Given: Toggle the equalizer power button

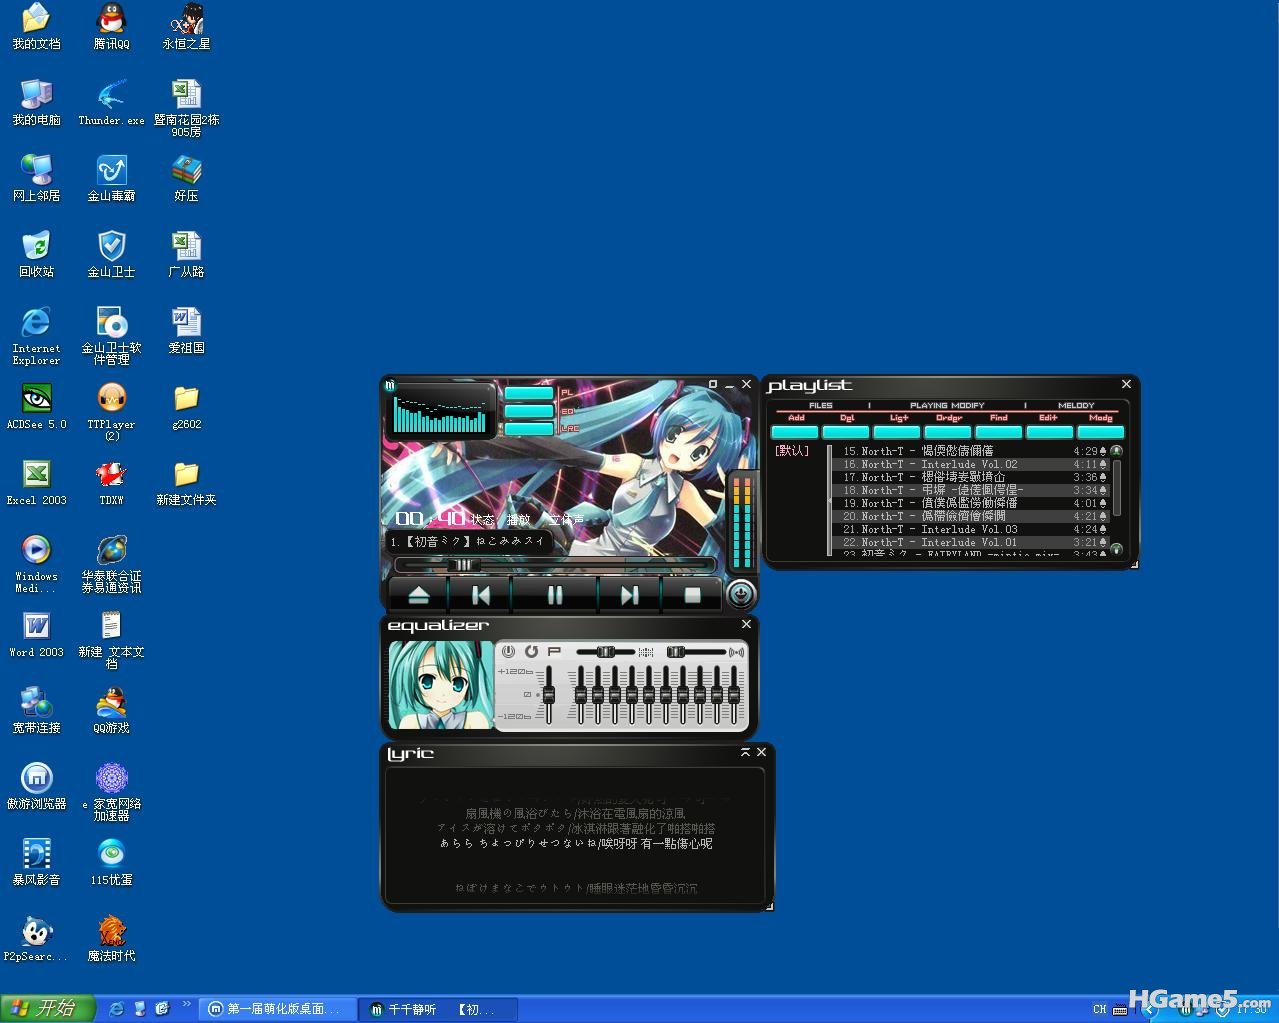Looking at the screenshot, I should [x=509, y=651].
